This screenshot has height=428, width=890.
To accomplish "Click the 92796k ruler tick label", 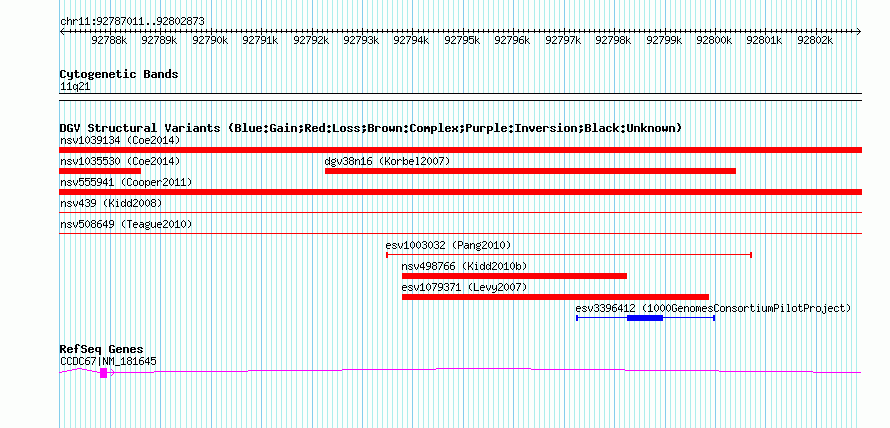I will 513,40.
